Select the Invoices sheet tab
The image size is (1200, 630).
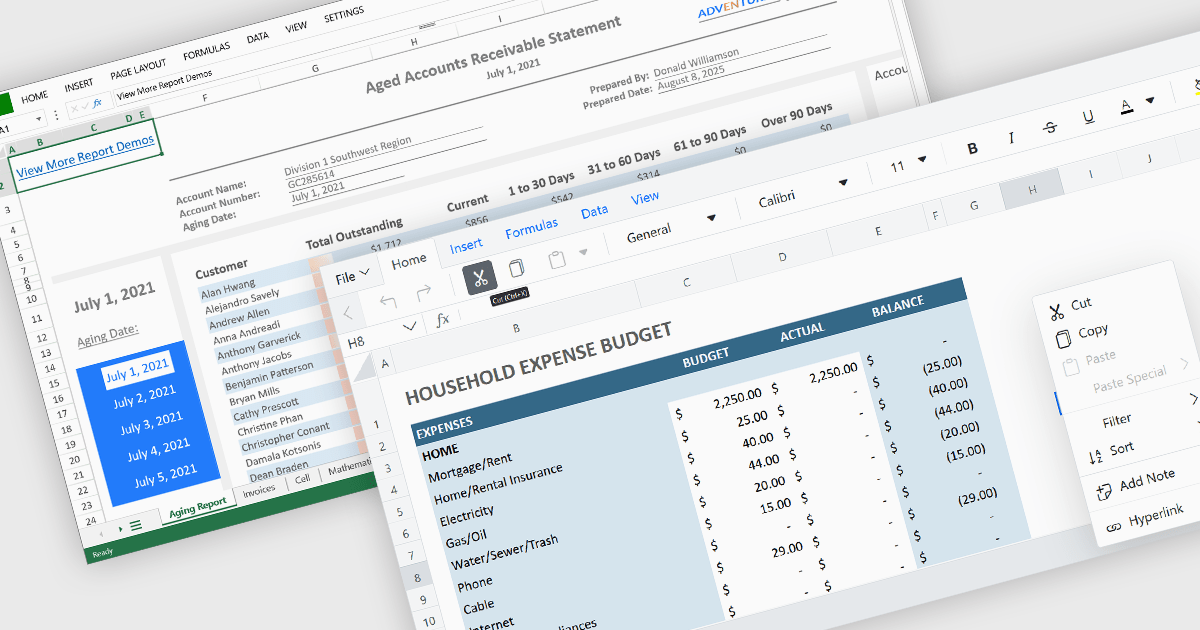[259, 490]
